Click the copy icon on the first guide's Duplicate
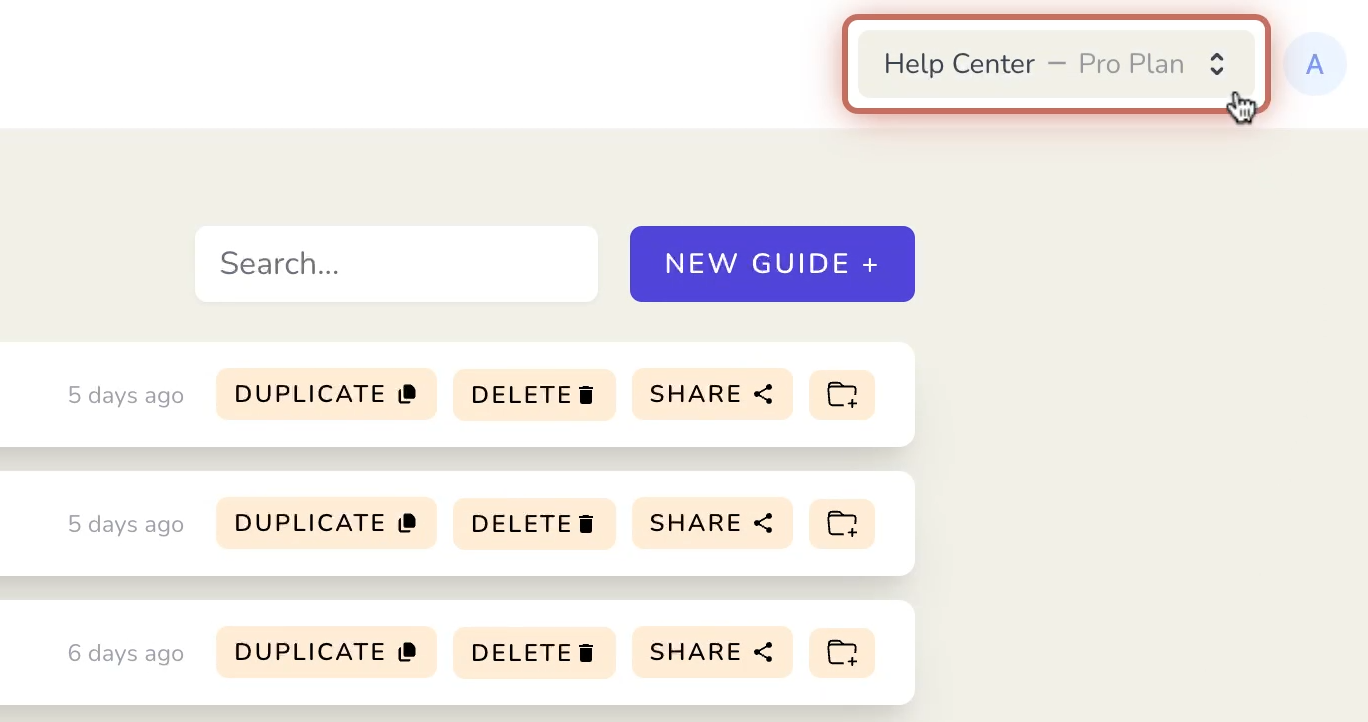 coord(407,394)
